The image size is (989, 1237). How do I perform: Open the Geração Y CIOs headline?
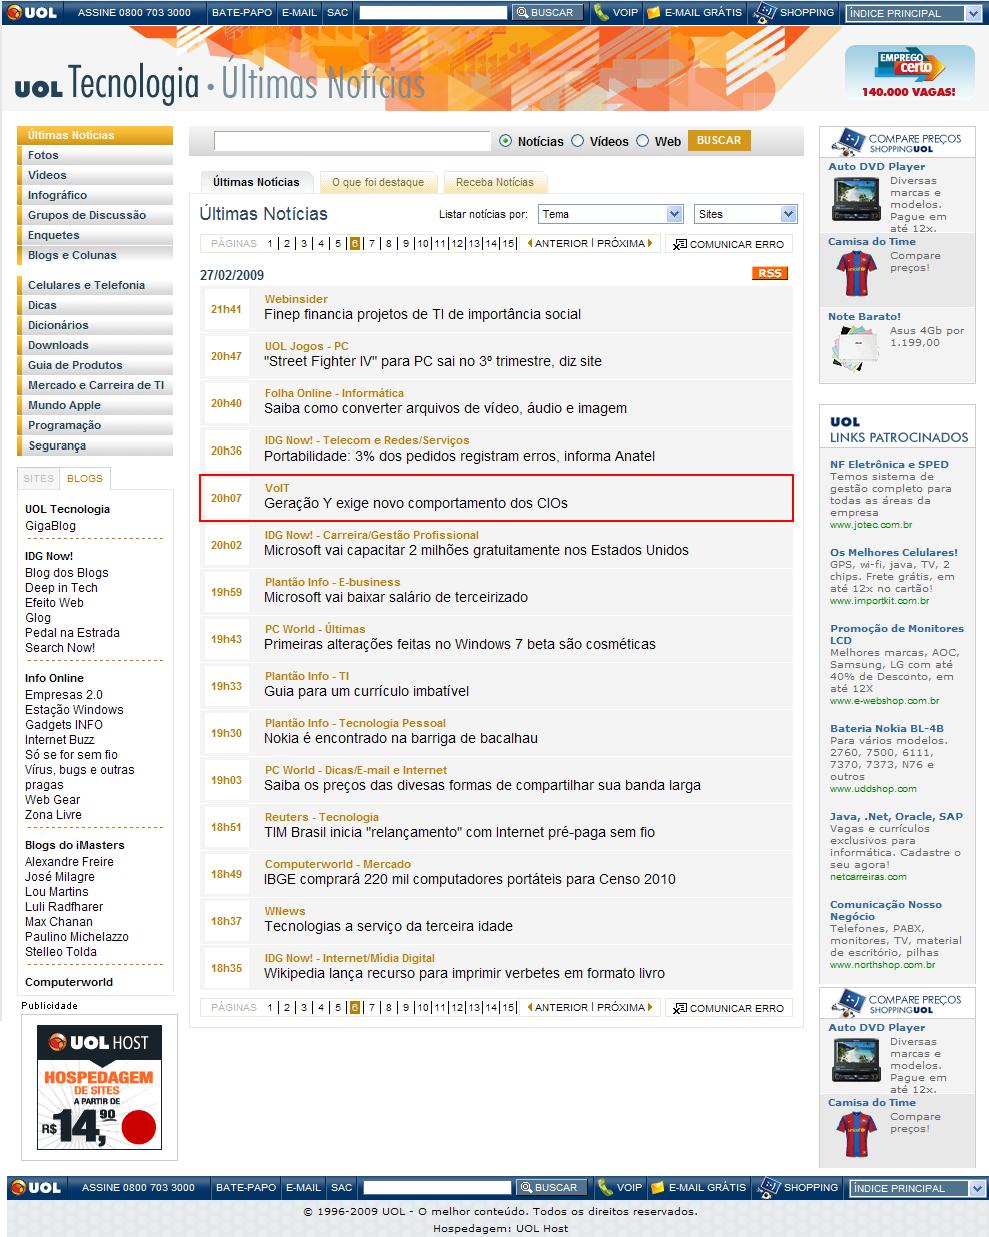(415, 503)
